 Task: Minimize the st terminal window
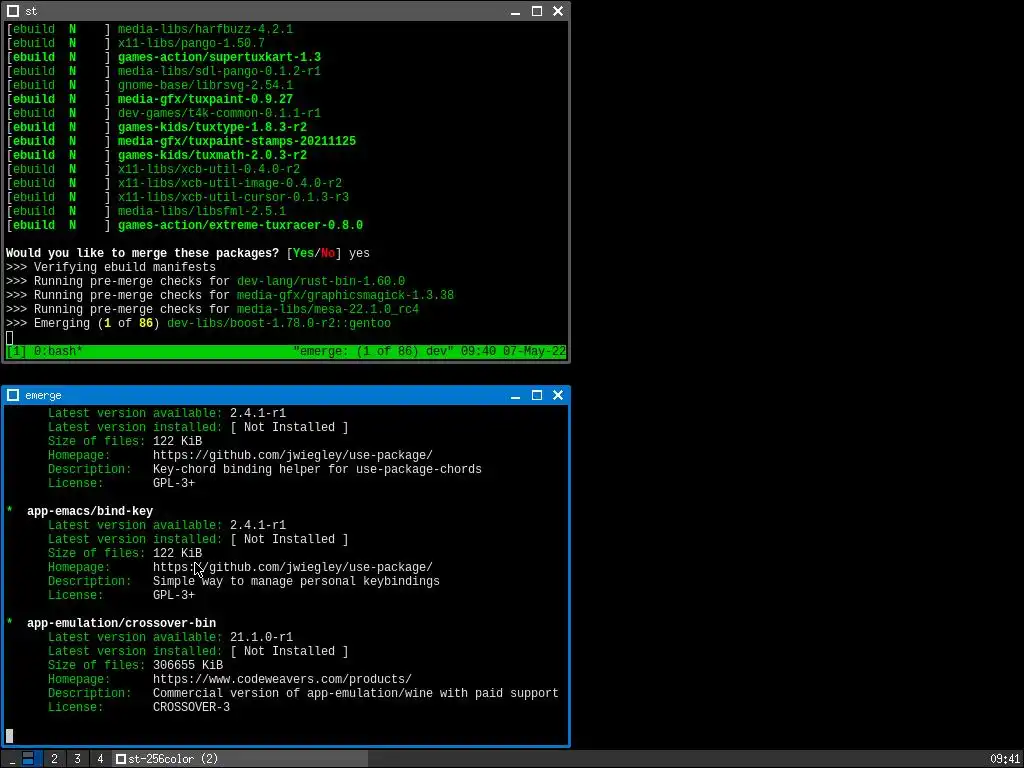pyautogui.click(x=515, y=11)
